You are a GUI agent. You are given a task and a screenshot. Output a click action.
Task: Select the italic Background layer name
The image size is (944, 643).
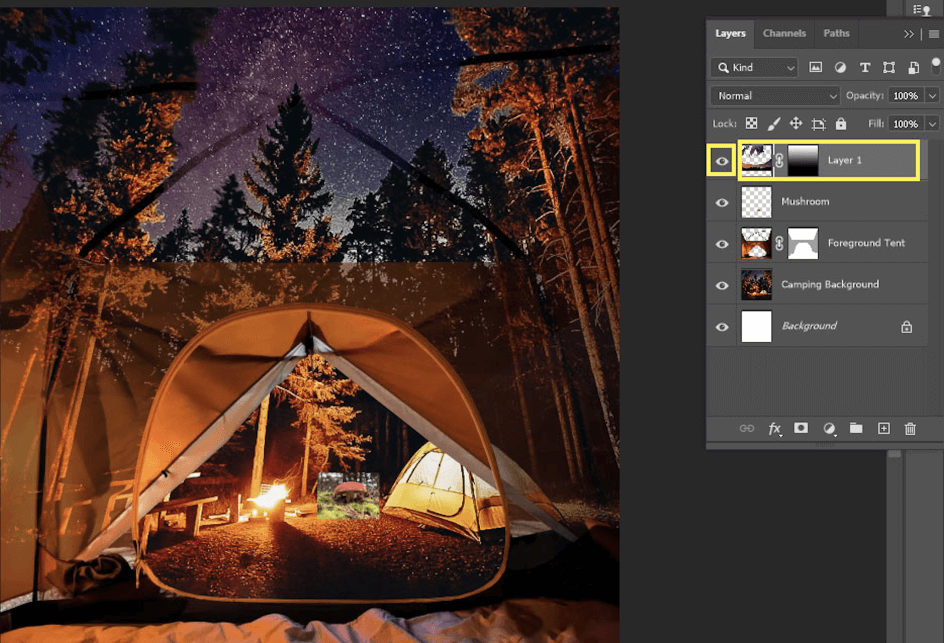(x=809, y=326)
